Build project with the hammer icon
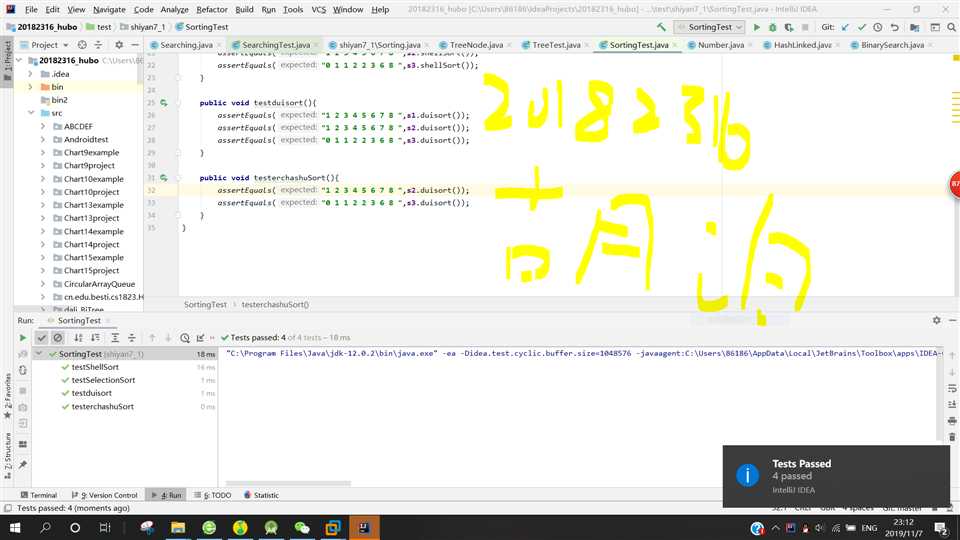 click(661, 27)
